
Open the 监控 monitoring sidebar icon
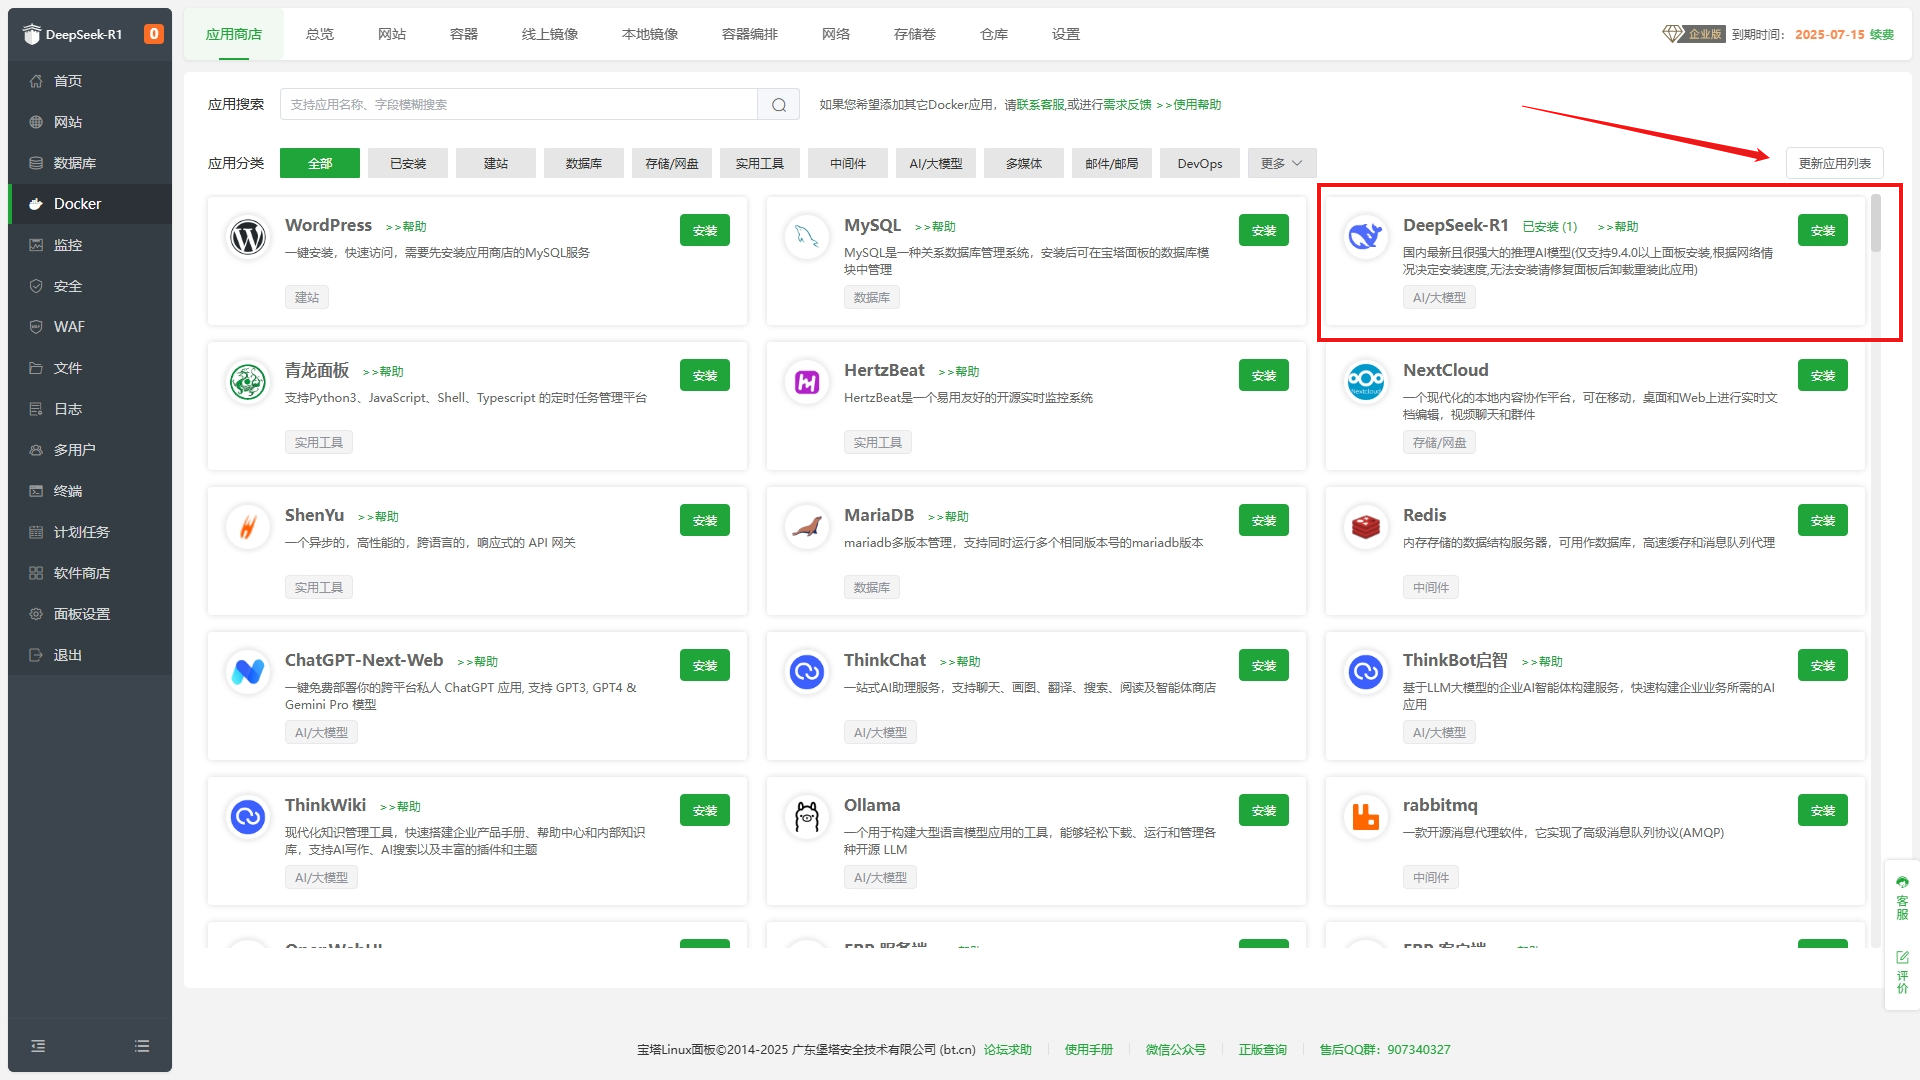pyautogui.click(x=36, y=245)
